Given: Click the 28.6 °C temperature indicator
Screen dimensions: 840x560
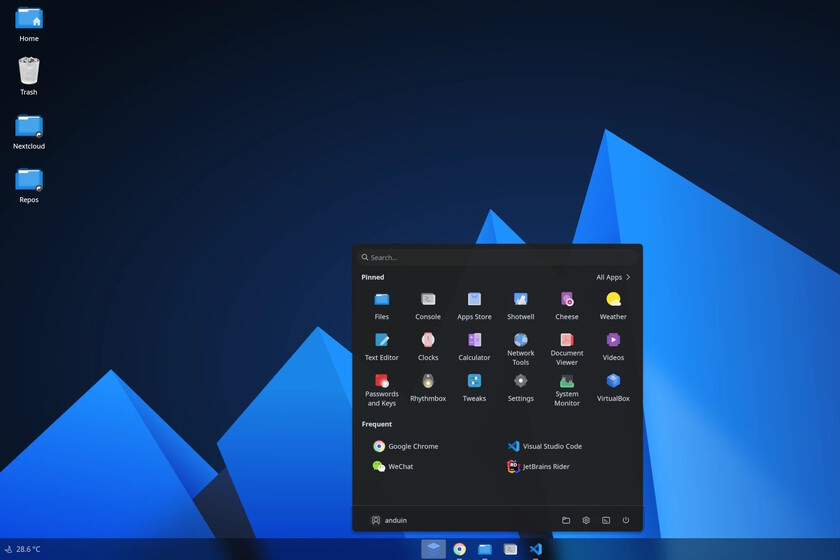Looking at the screenshot, I should click(23, 549).
